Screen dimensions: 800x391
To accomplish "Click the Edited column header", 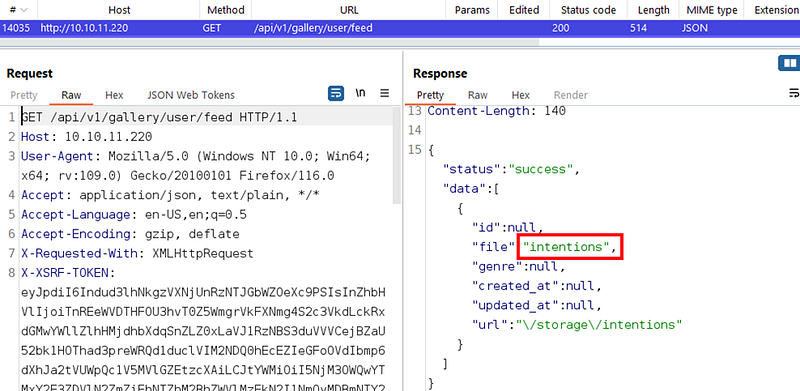I will pyautogui.click(x=524, y=10).
